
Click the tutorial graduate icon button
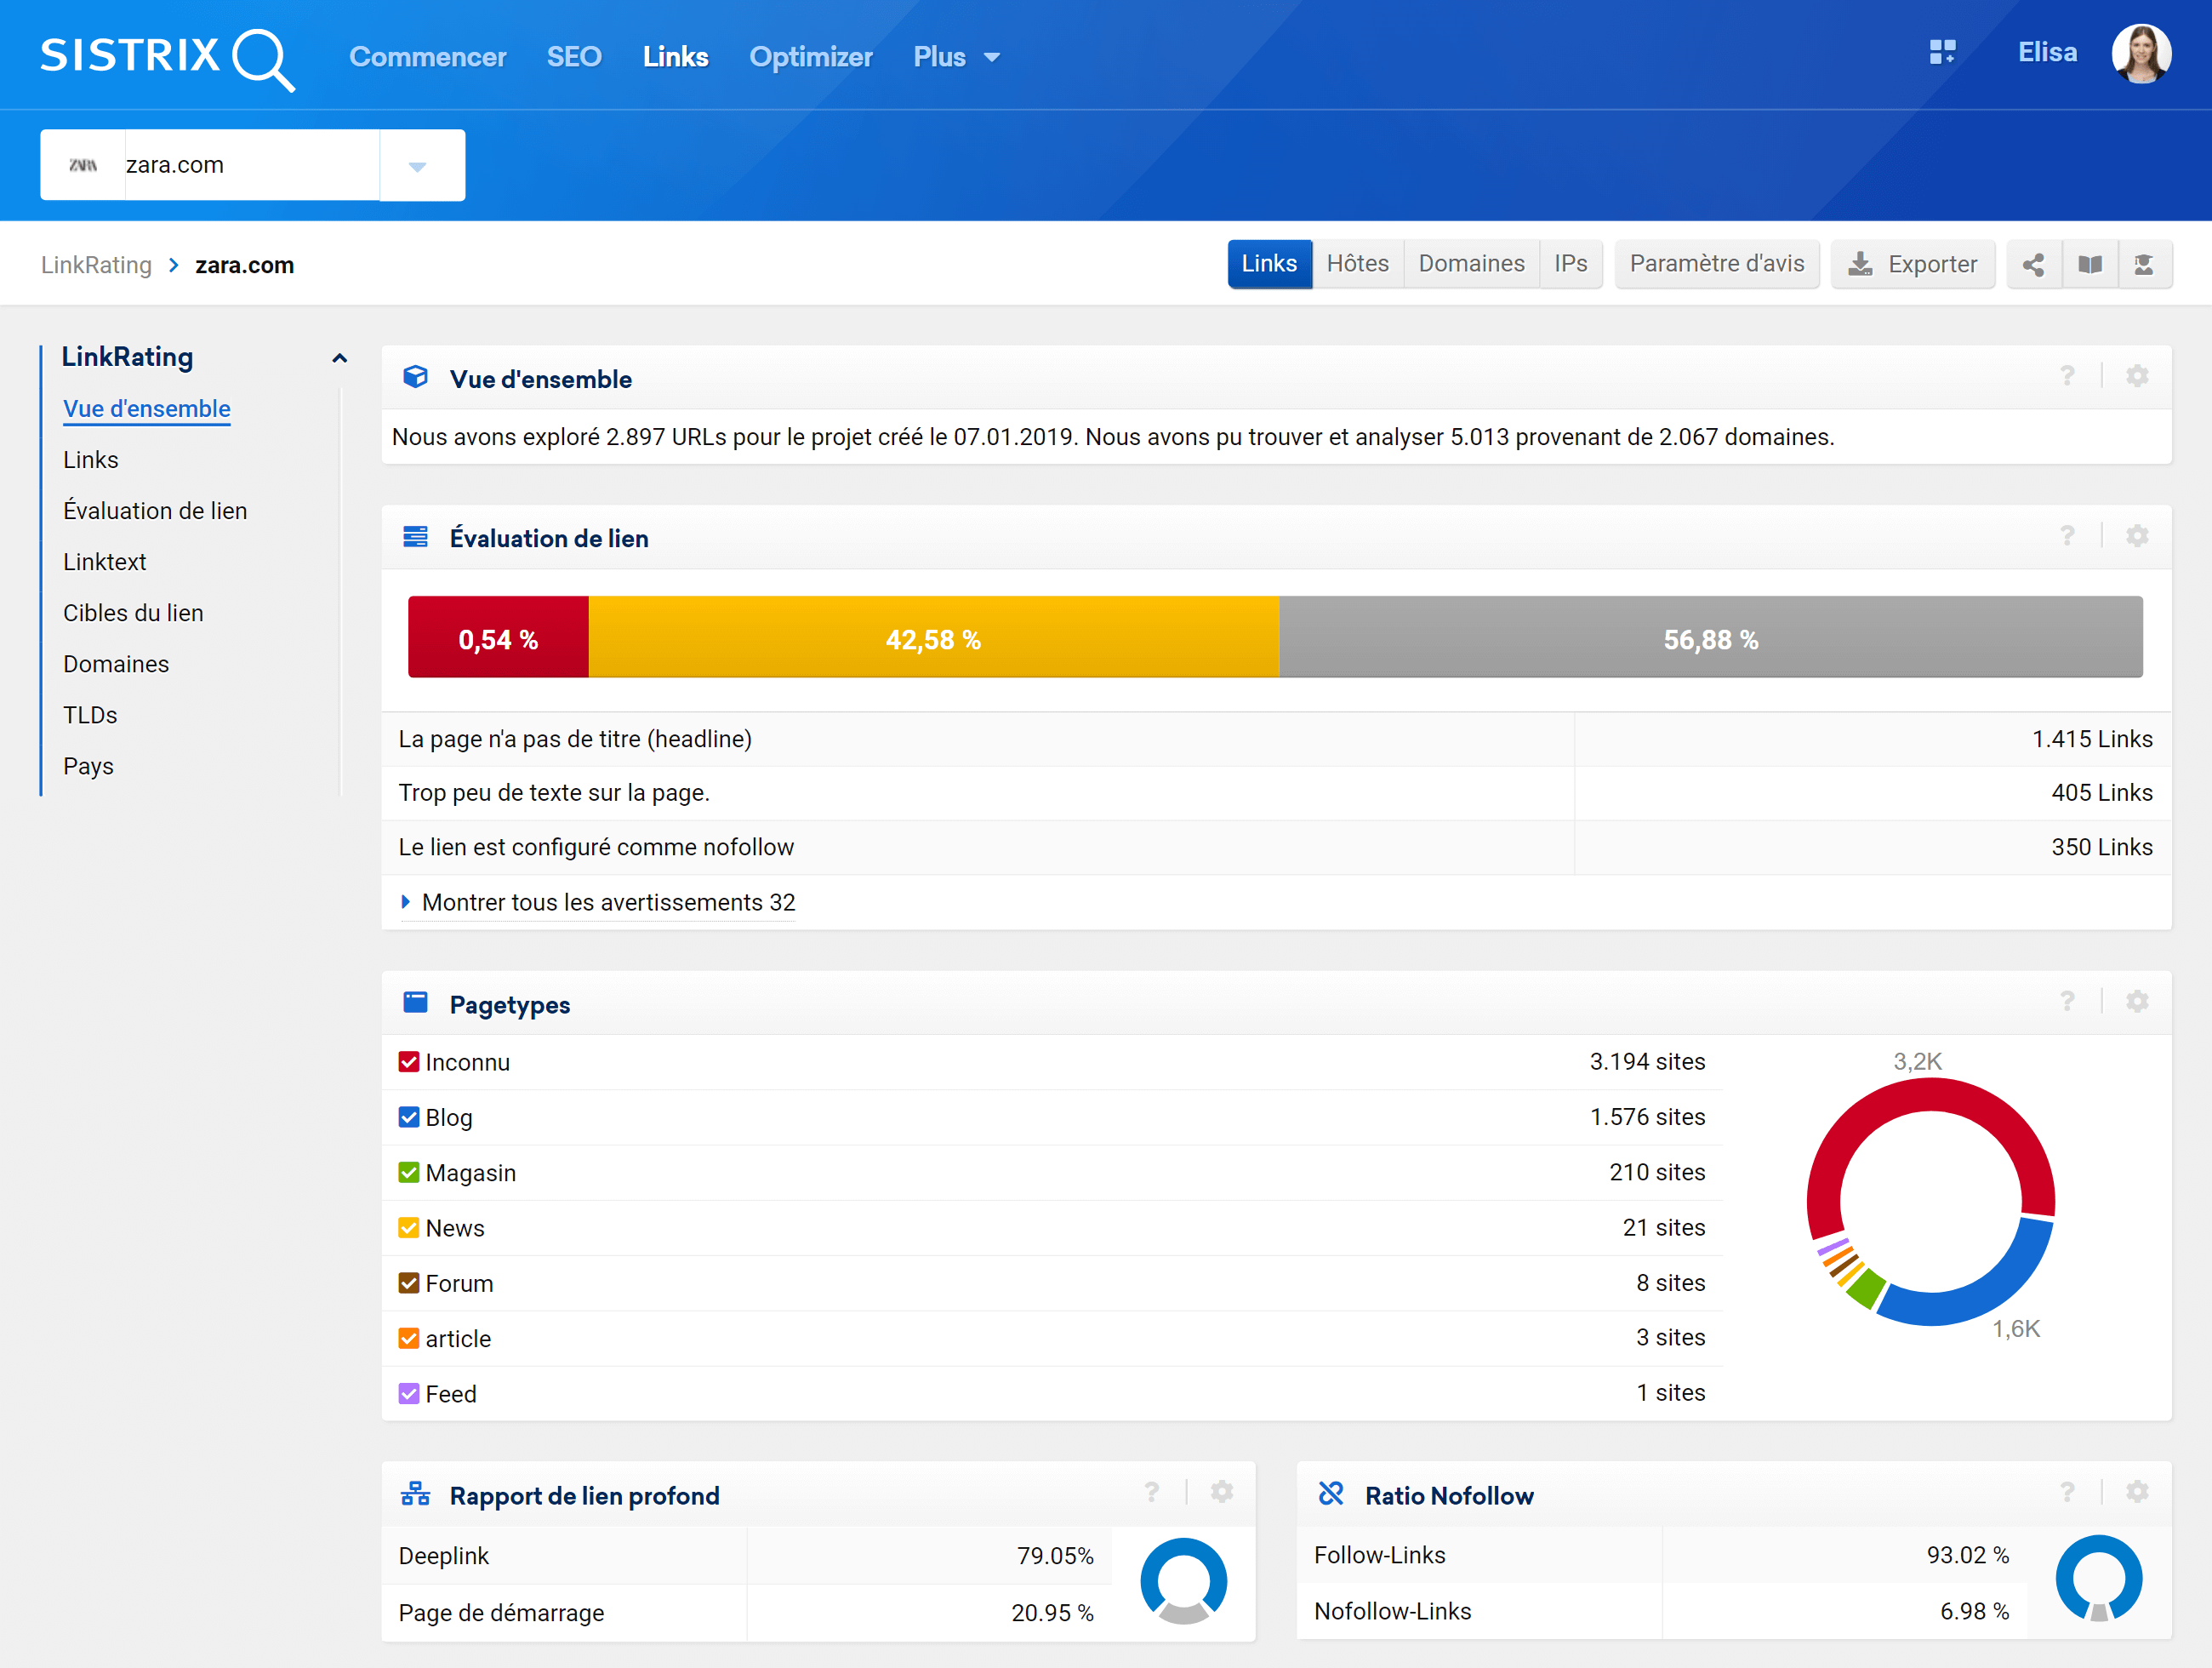click(x=2144, y=265)
